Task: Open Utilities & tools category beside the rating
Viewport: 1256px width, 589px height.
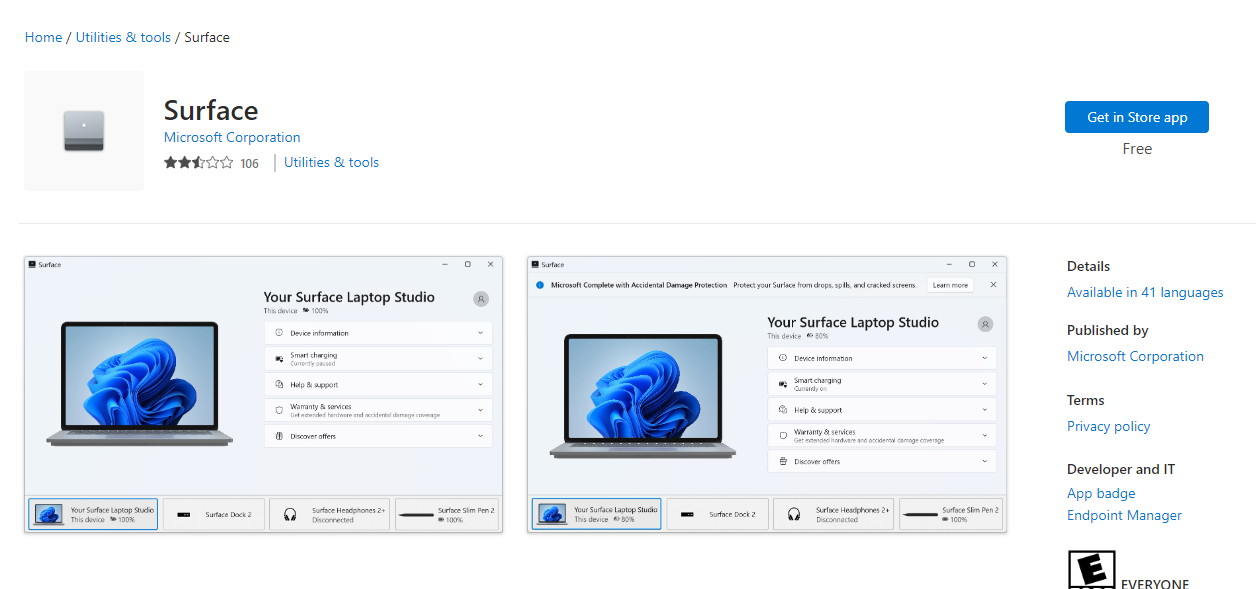Action: coord(331,162)
